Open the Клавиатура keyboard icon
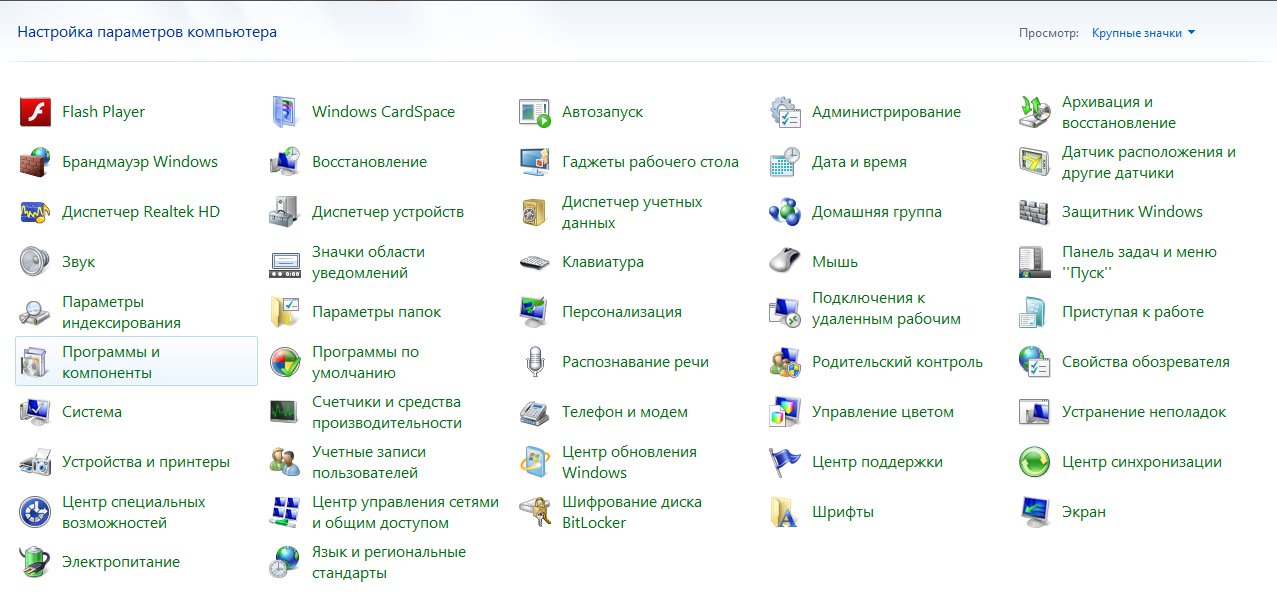Viewport: 1277px width, 605px height. 535,262
